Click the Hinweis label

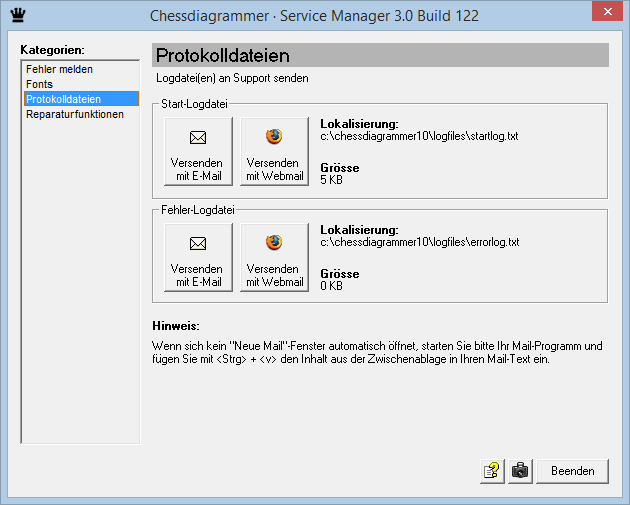176,326
